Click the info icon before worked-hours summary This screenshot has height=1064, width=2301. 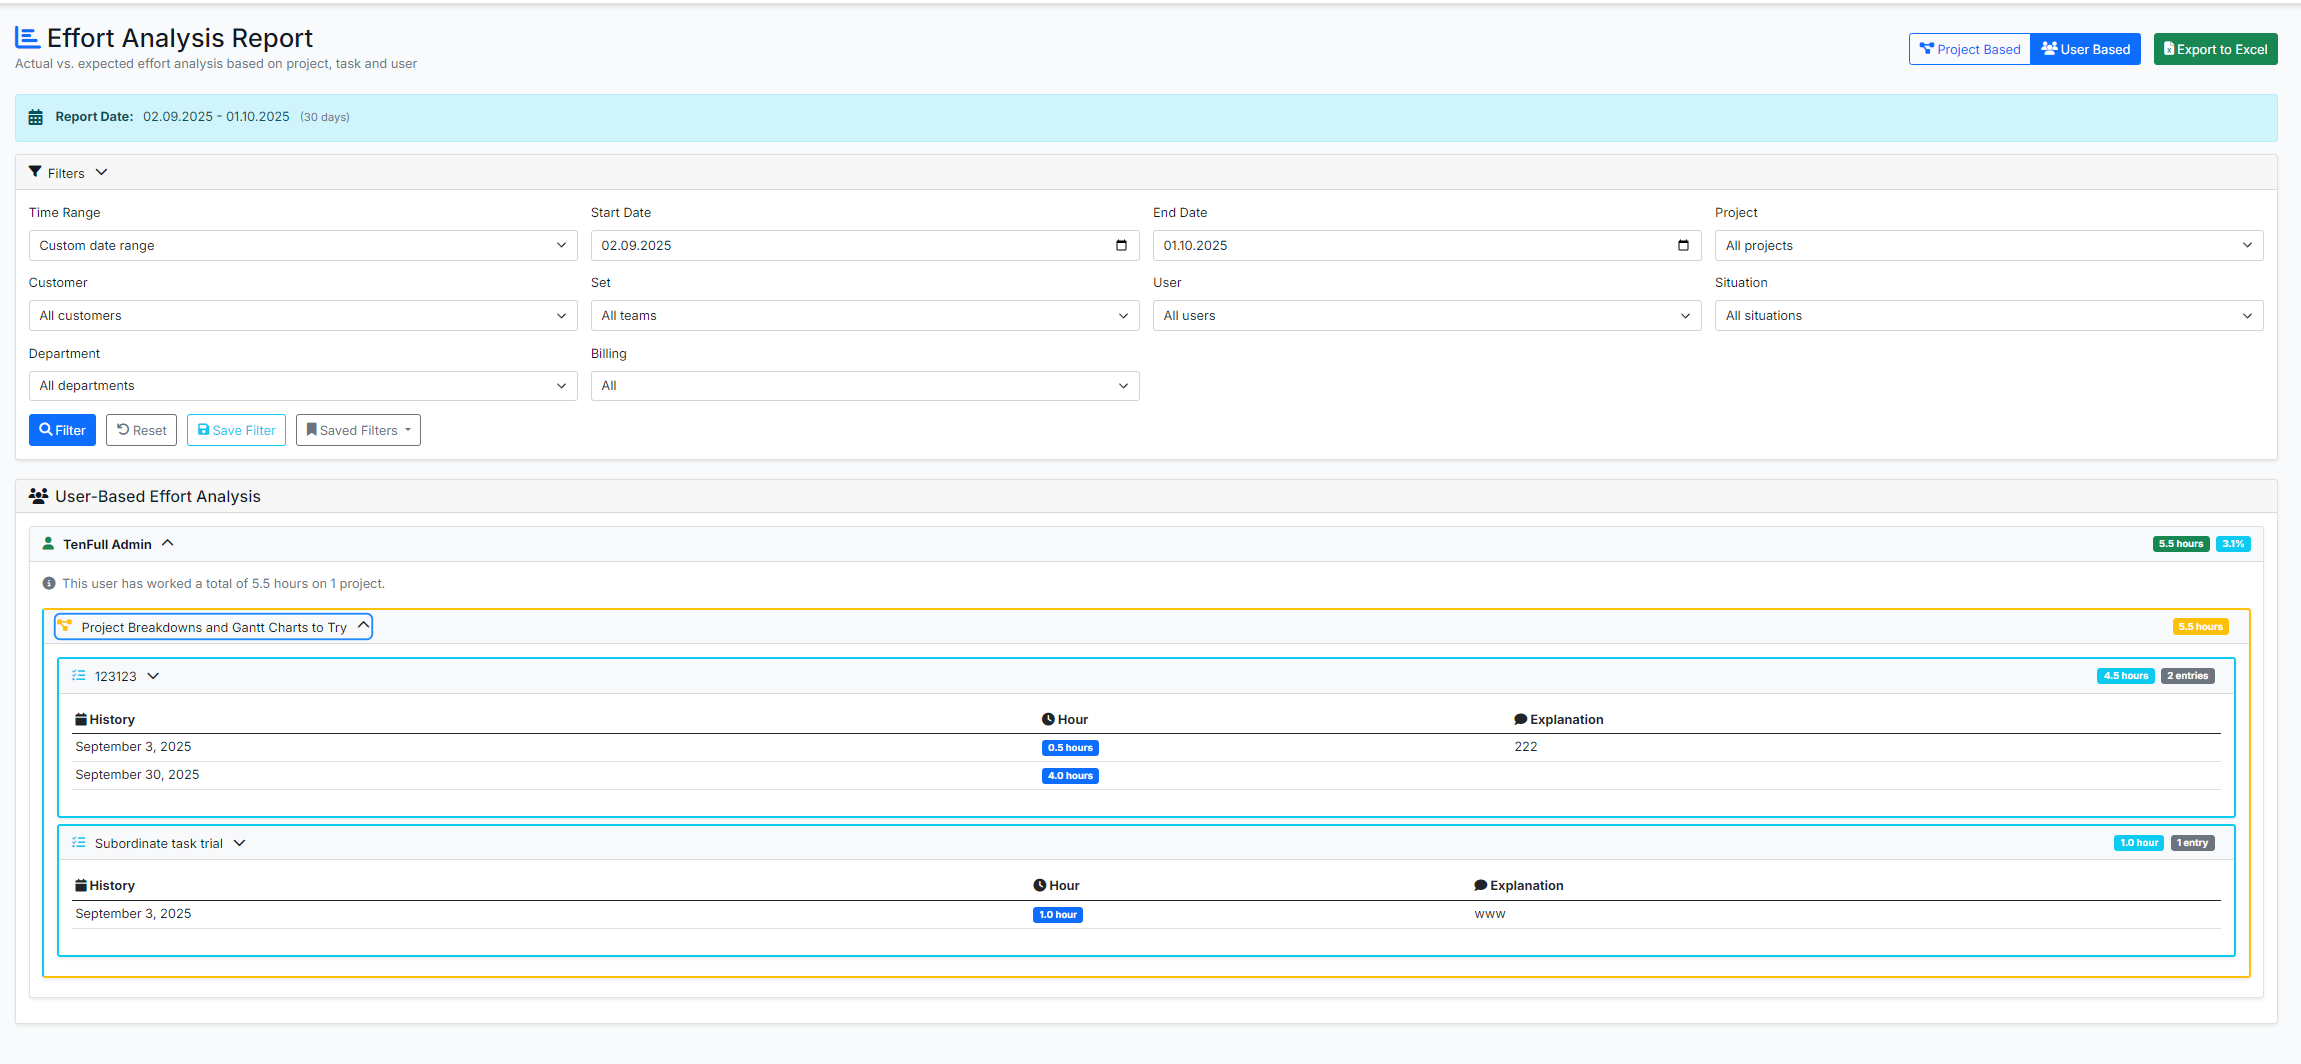click(x=49, y=583)
